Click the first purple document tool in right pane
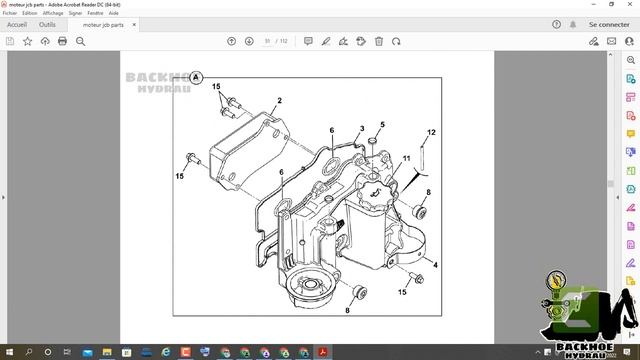 pos(631,226)
